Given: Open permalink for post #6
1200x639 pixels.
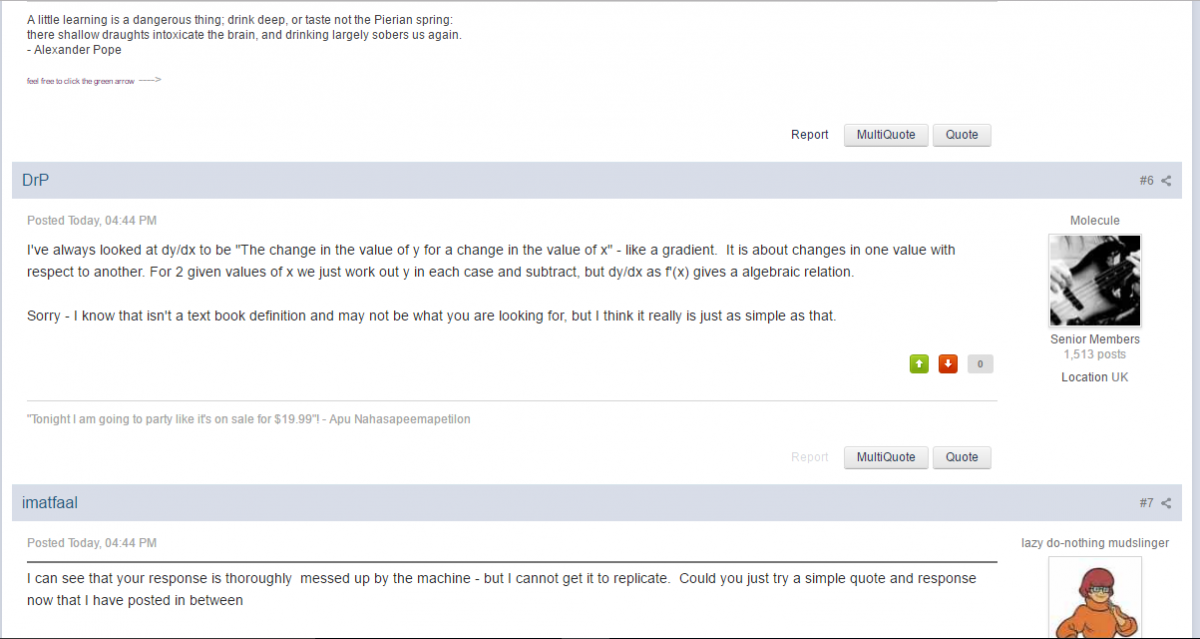Looking at the screenshot, I should [1146, 181].
